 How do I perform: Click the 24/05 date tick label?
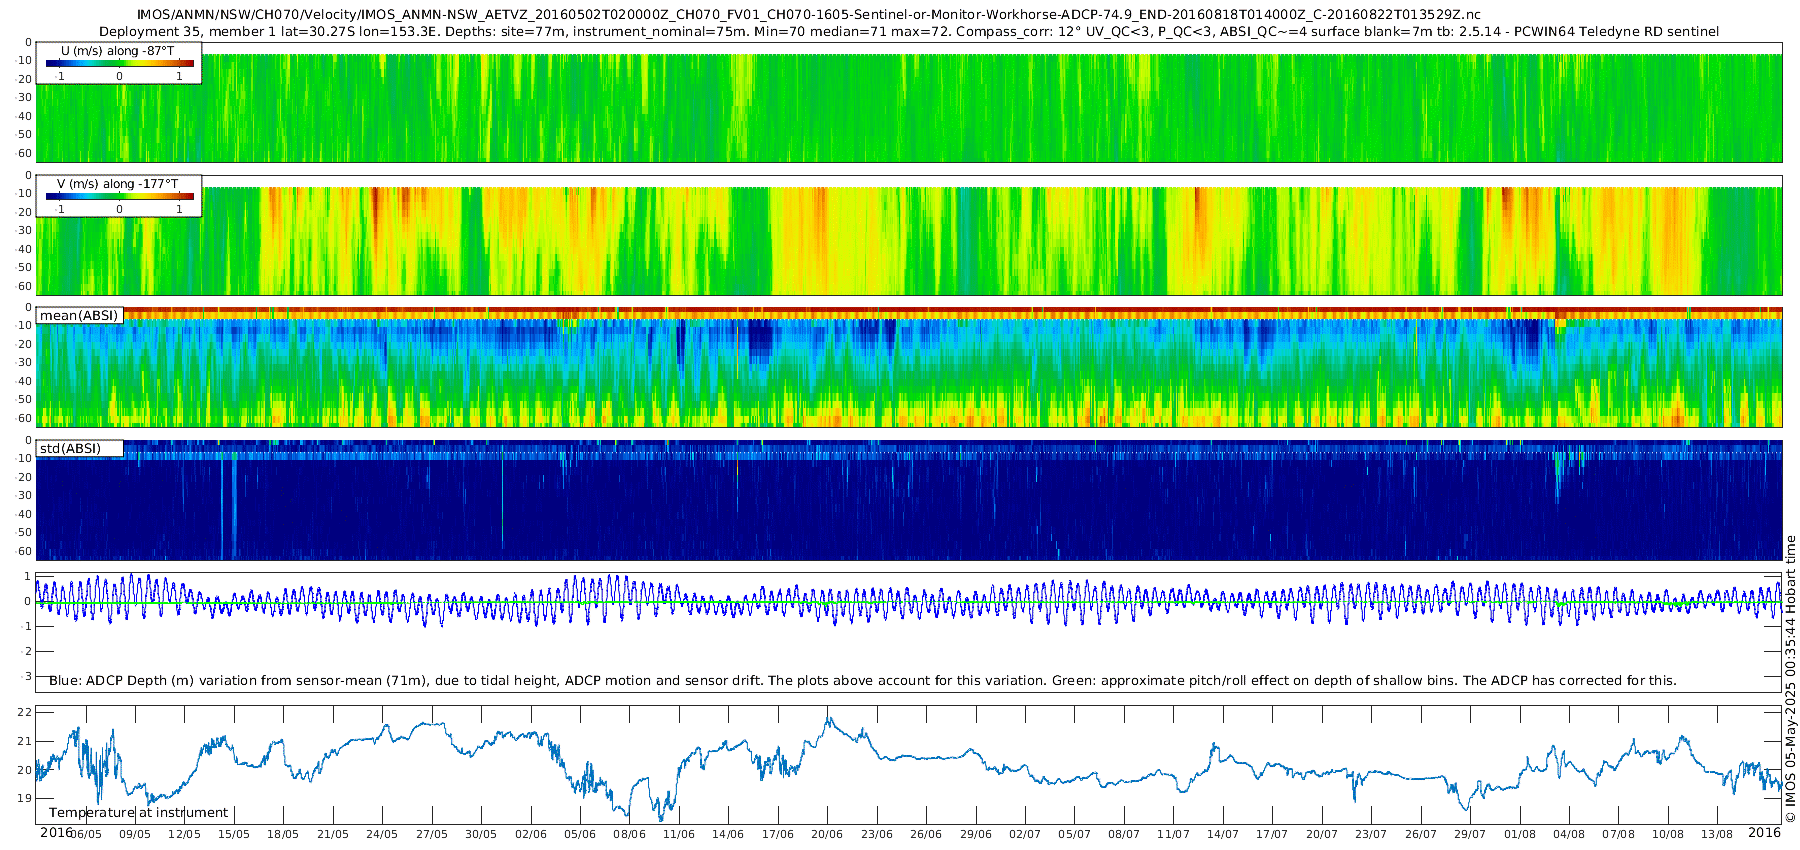point(382,834)
